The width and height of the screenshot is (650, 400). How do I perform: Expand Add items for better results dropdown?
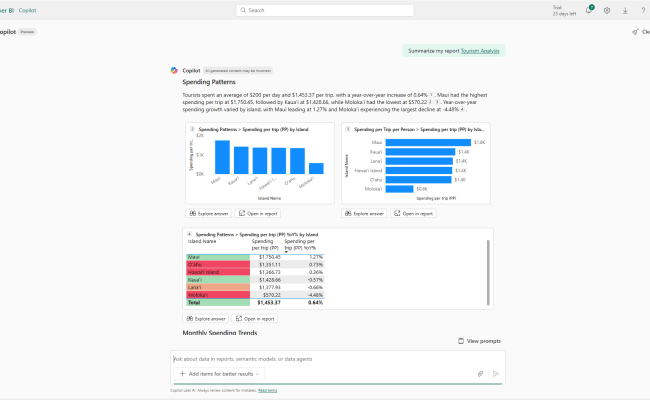[x=219, y=374]
